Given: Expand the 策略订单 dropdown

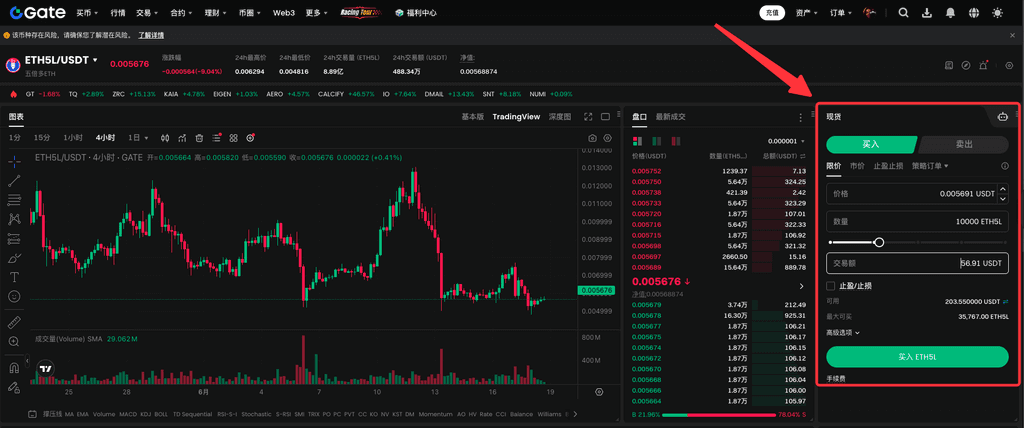Looking at the screenshot, I should (x=930, y=166).
